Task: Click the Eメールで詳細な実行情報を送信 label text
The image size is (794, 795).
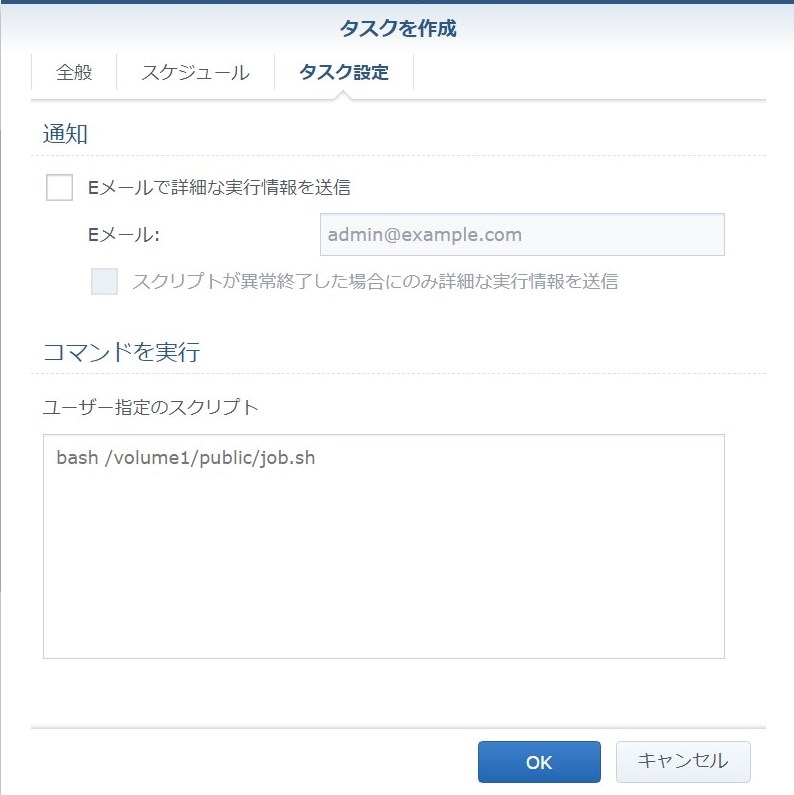Action: click(219, 187)
